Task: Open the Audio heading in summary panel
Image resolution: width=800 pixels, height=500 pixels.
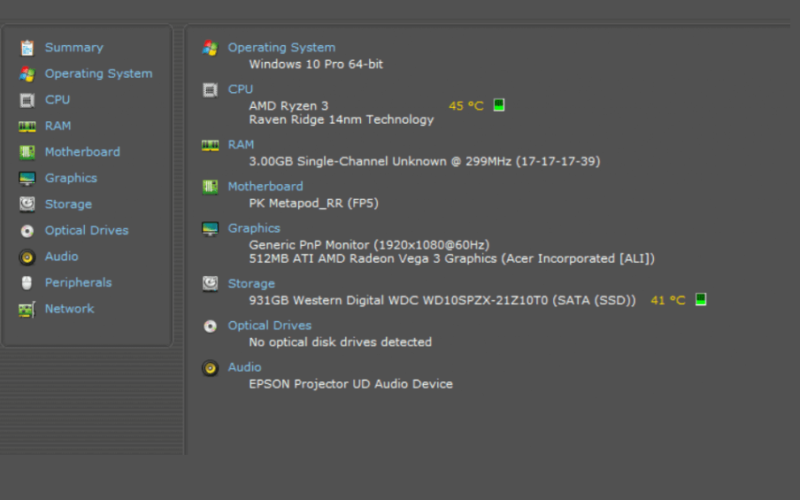Action: [x=244, y=367]
